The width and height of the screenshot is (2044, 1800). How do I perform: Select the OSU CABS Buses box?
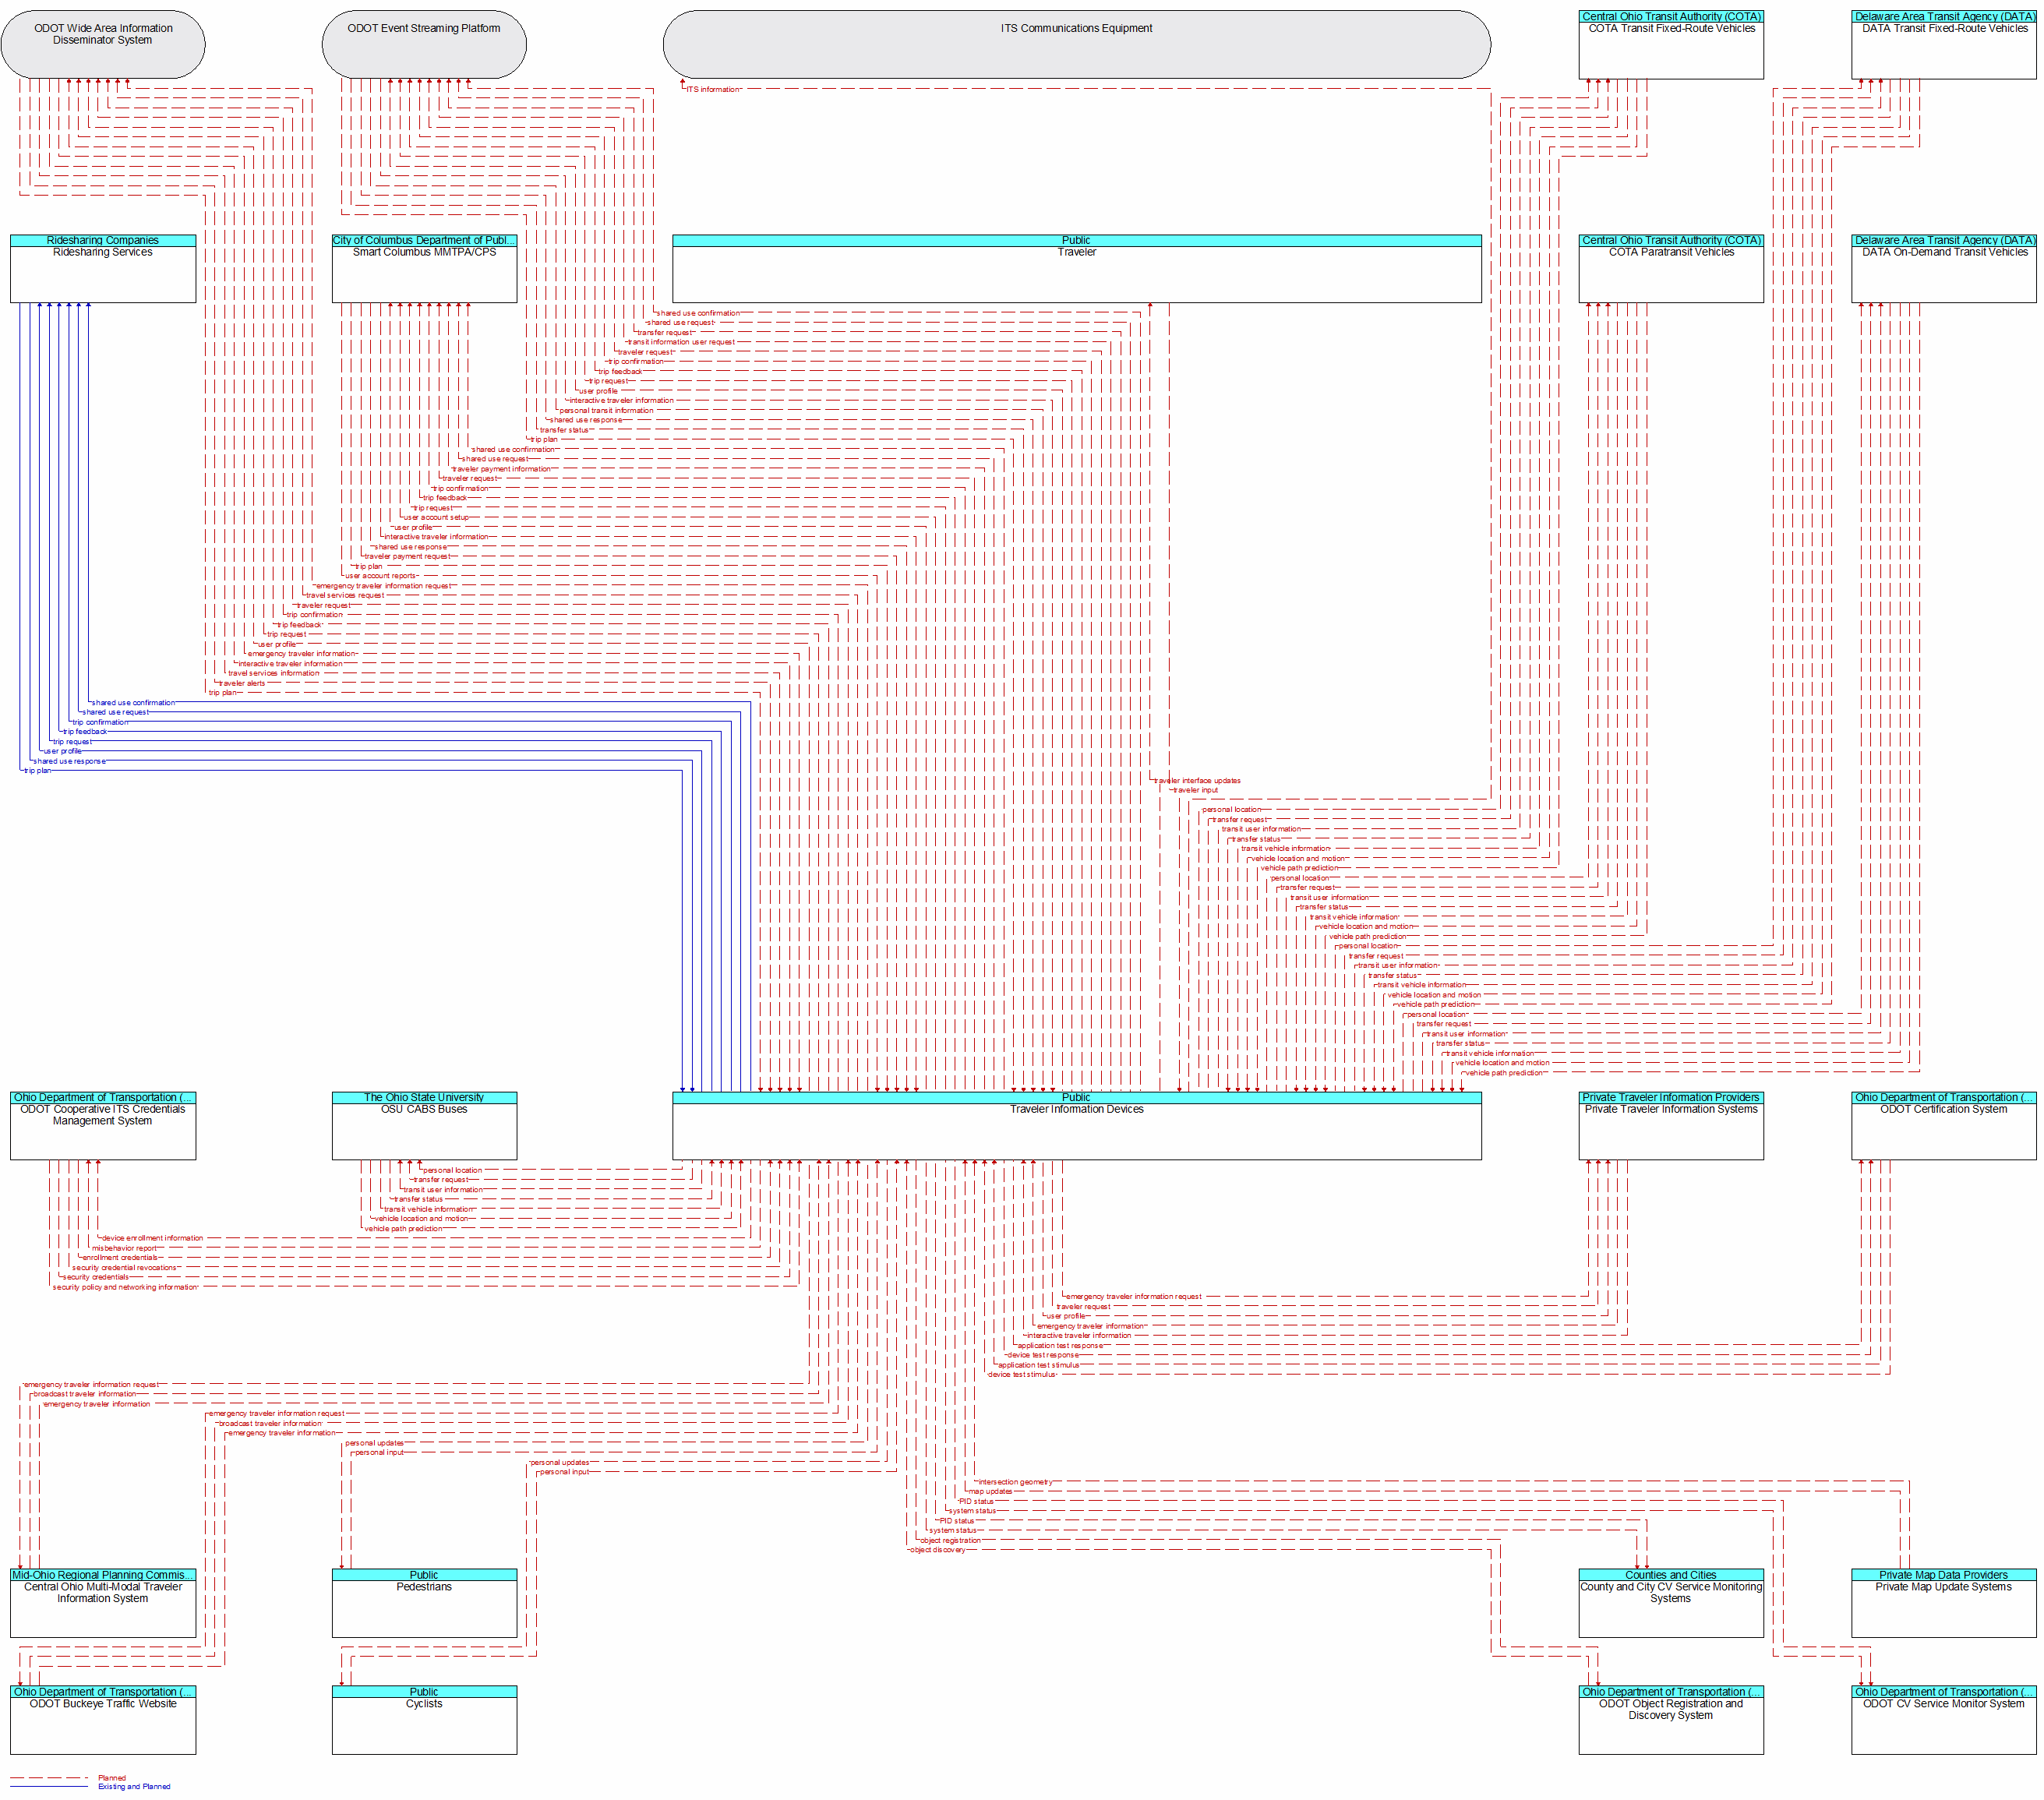pos(424,1125)
